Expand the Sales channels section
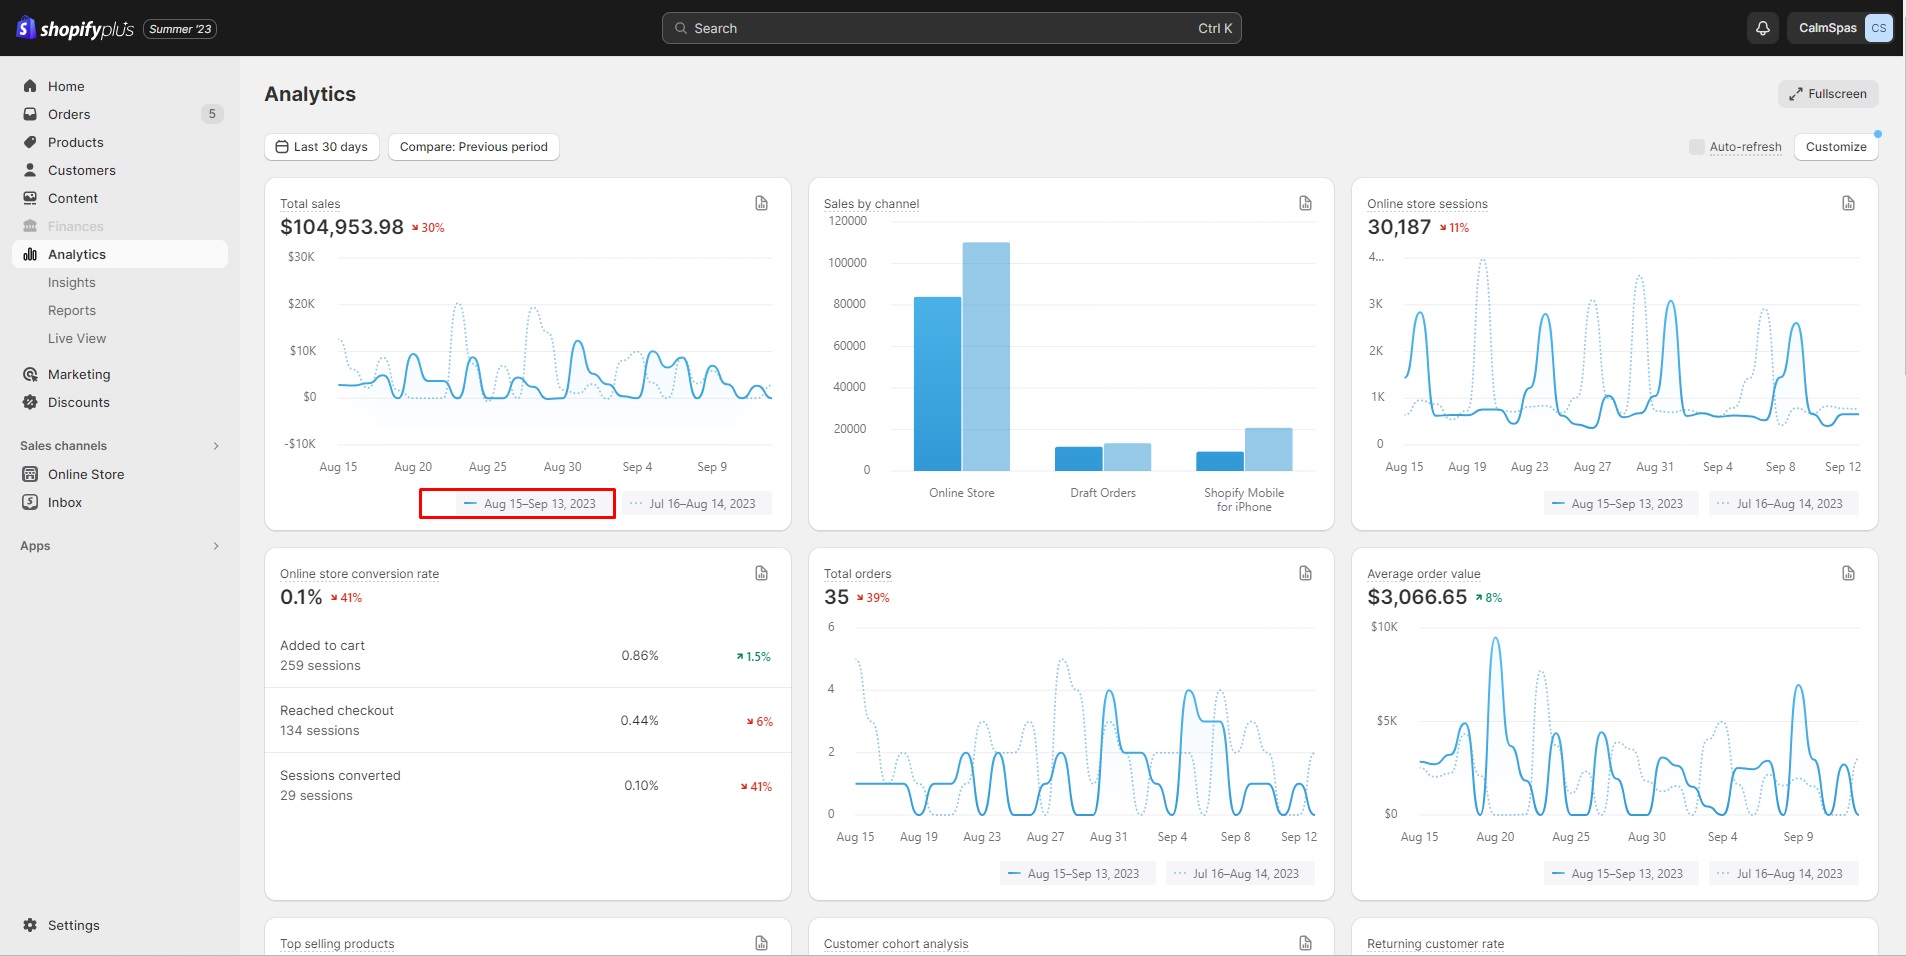Viewport: 1906px width, 956px height. (x=216, y=446)
